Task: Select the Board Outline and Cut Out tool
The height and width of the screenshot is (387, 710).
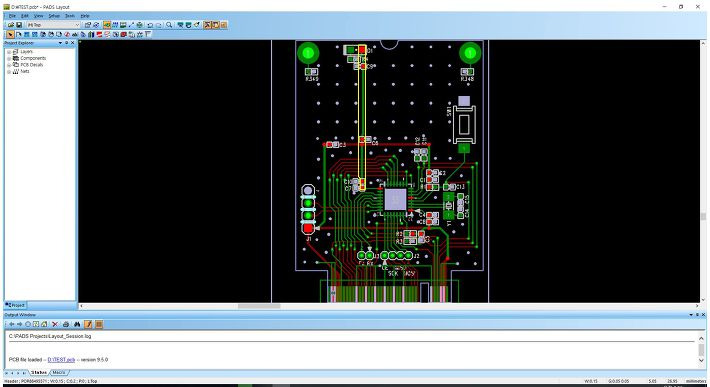Action: 59,34
